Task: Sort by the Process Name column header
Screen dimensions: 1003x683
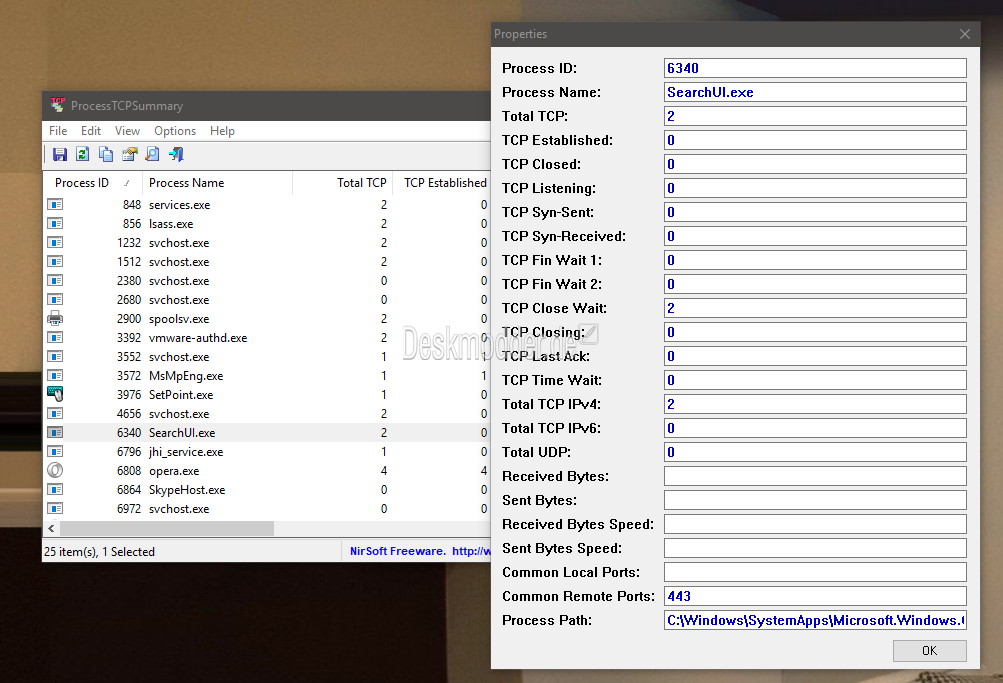Action: (217, 183)
